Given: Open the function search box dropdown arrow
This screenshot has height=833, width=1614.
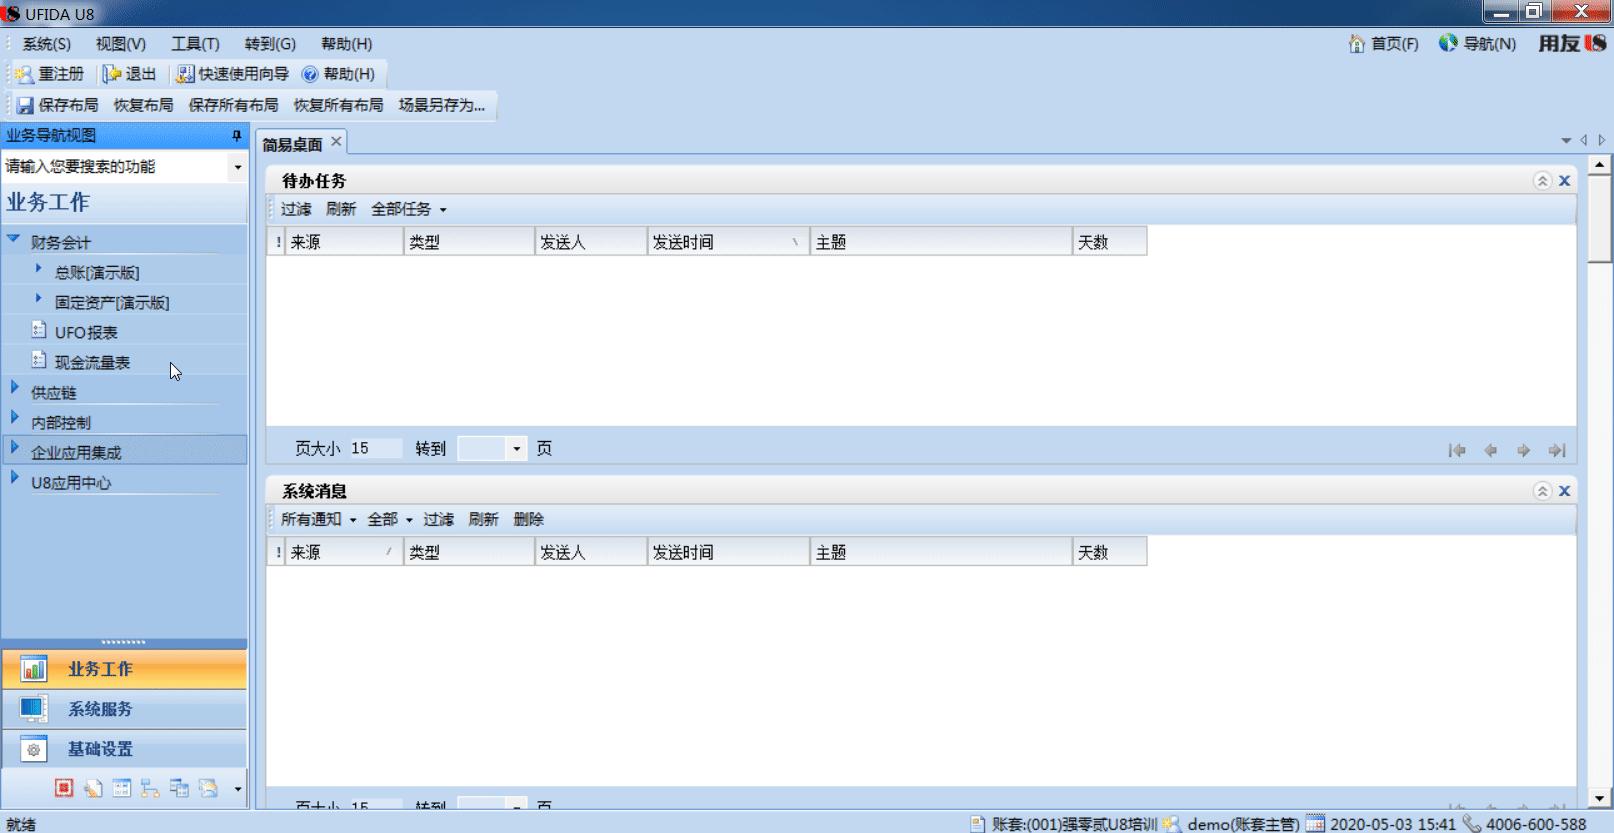Looking at the screenshot, I should tap(237, 167).
